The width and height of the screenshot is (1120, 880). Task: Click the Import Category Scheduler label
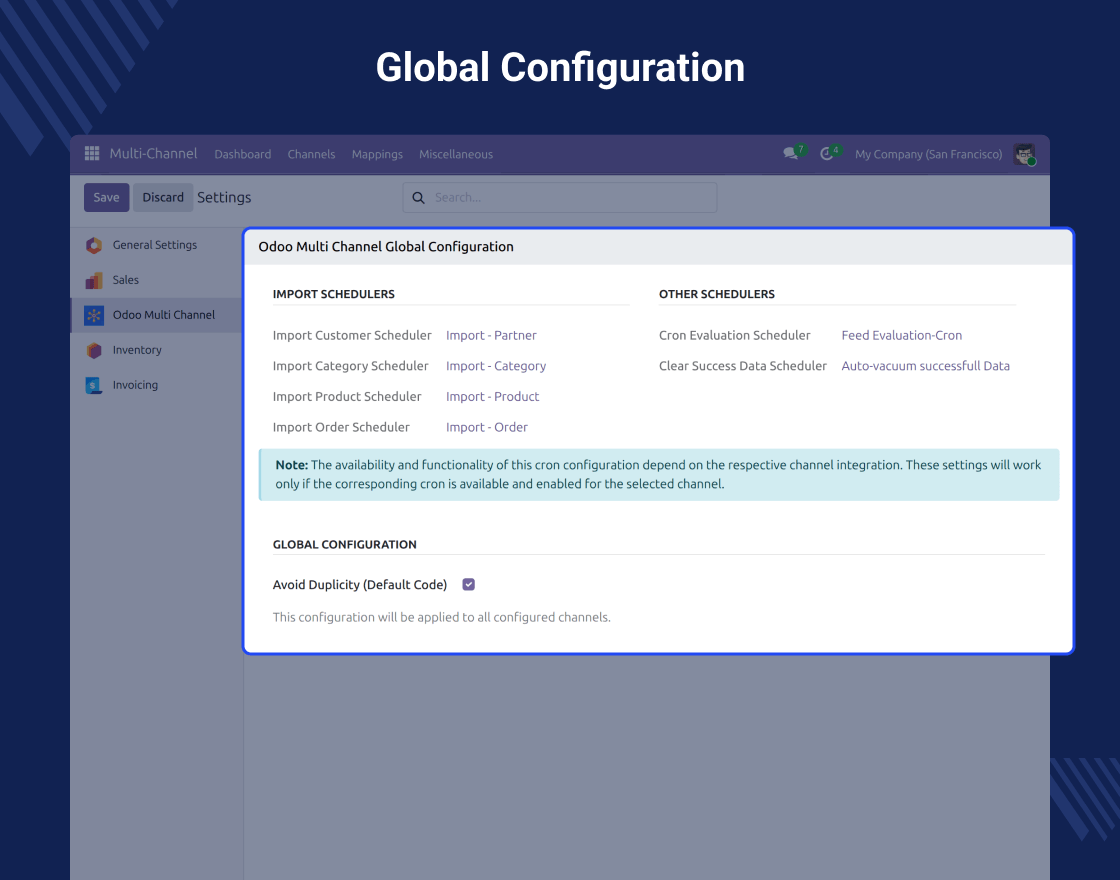tap(351, 366)
